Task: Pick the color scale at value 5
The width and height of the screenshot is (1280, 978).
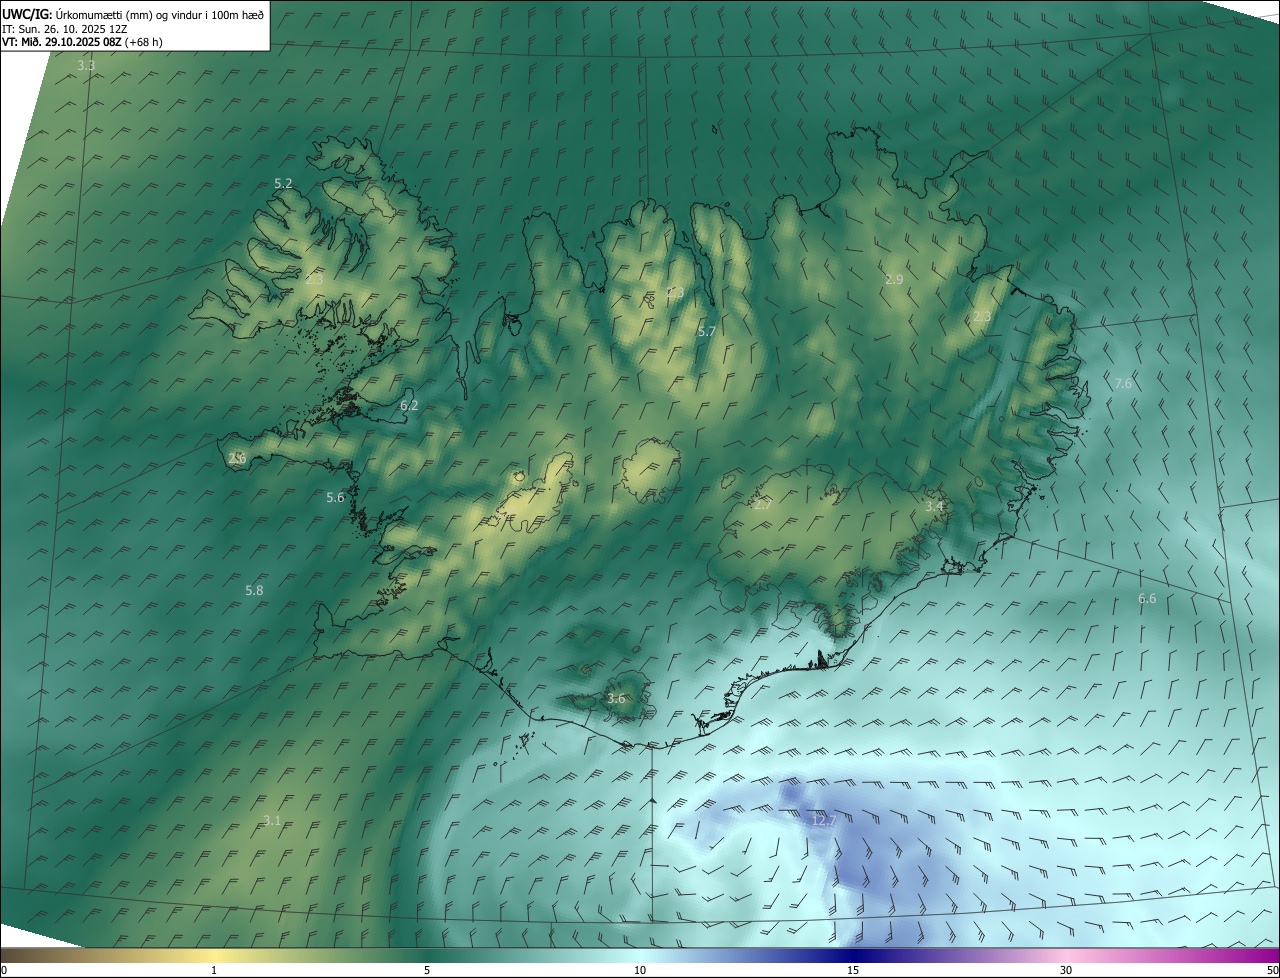Action: click(x=427, y=957)
